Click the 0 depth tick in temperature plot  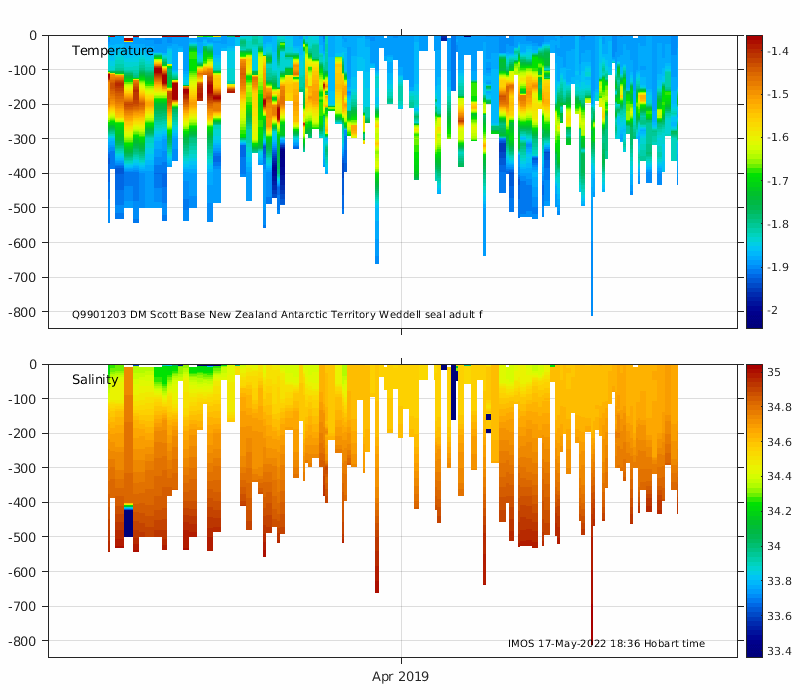click(33, 36)
